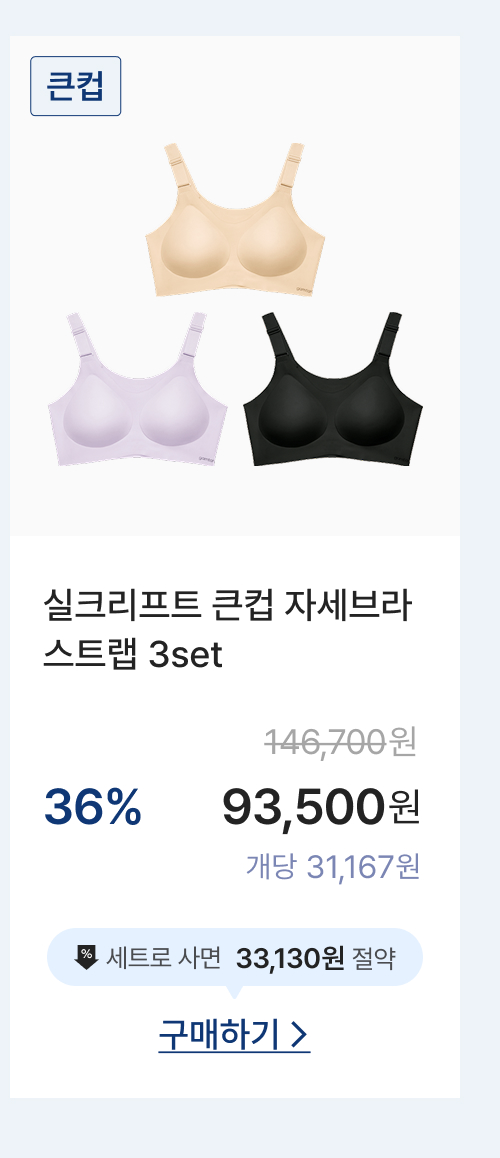Click the 세트로 사면 text in bubble
The height and width of the screenshot is (1158, 500).
(x=163, y=959)
